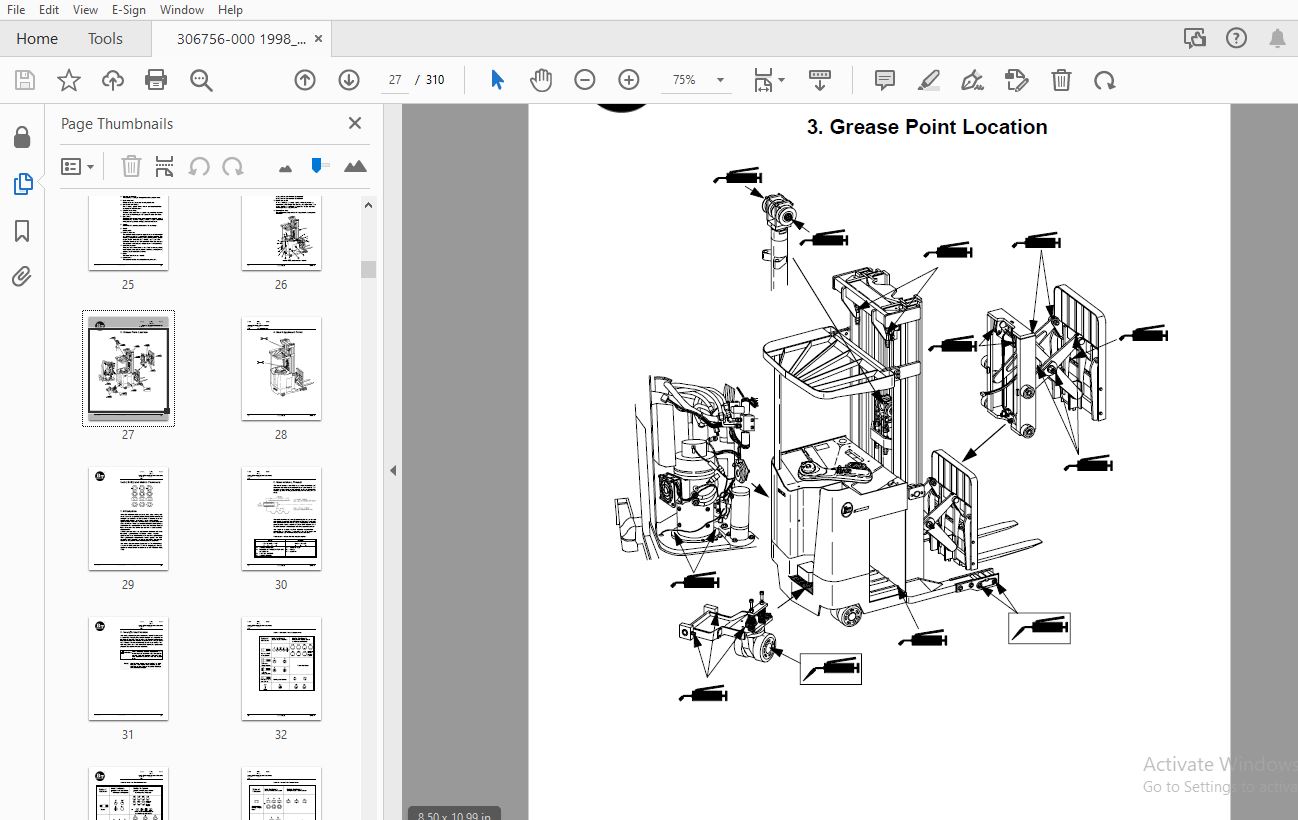Open the View menu
This screenshot has height=820, width=1298.
[x=86, y=9]
